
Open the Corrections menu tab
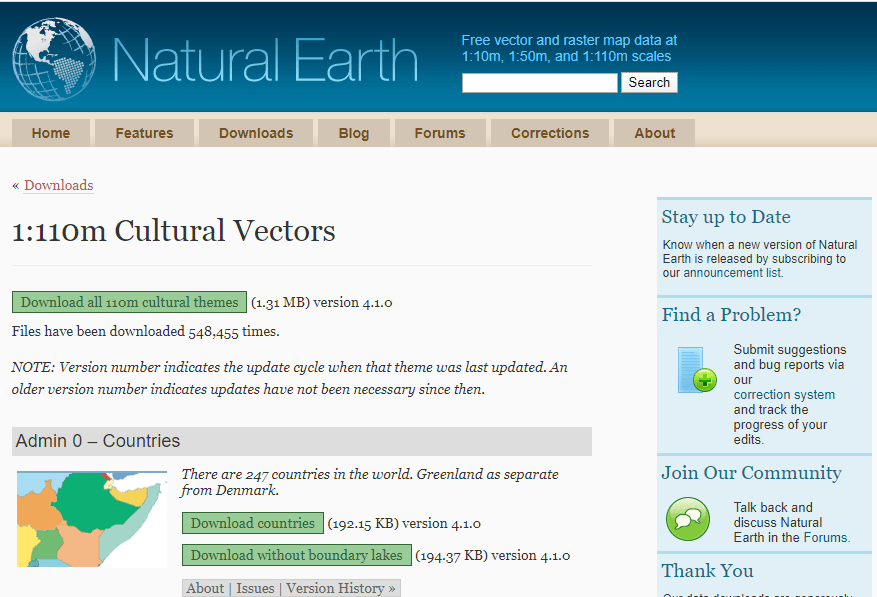[550, 133]
